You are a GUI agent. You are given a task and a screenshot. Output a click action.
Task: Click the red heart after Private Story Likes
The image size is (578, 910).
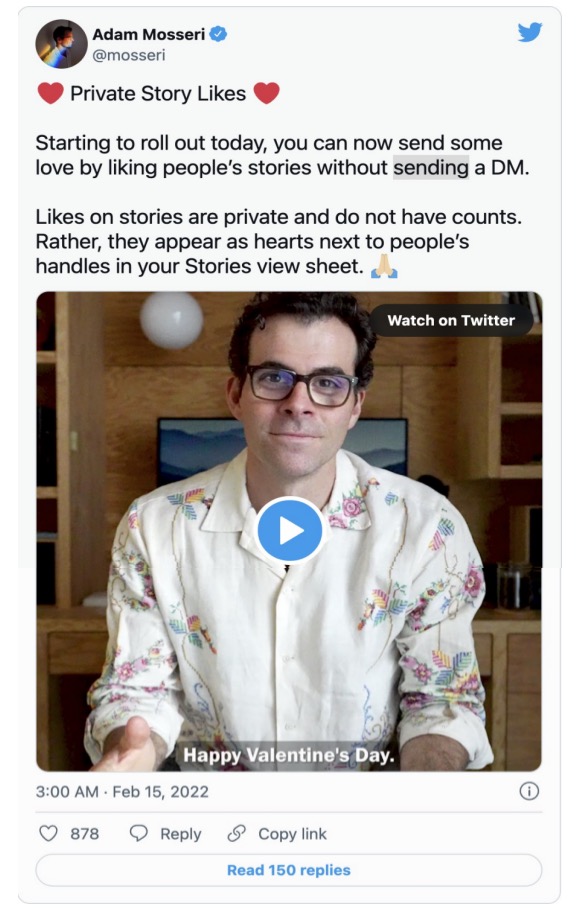(266, 93)
